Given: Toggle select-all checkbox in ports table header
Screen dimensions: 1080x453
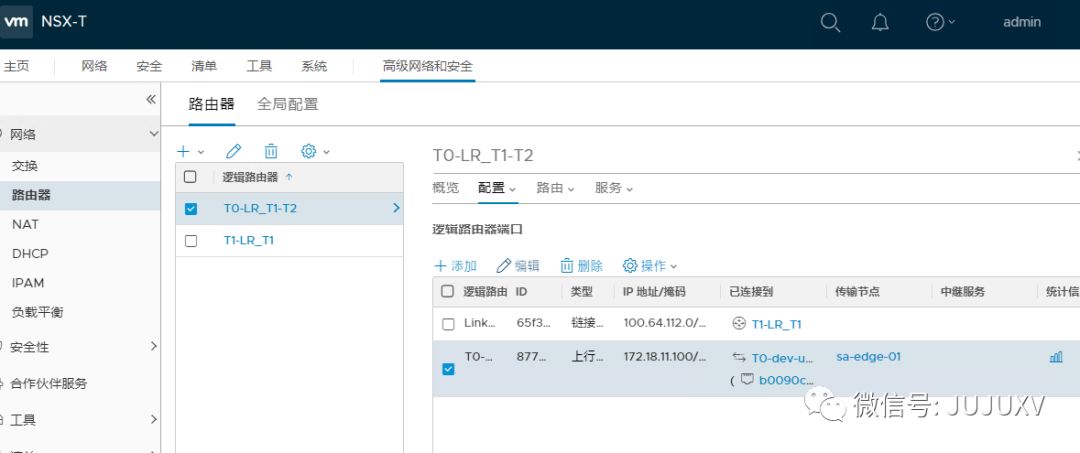Looking at the screenshot, I should (448, 291).
